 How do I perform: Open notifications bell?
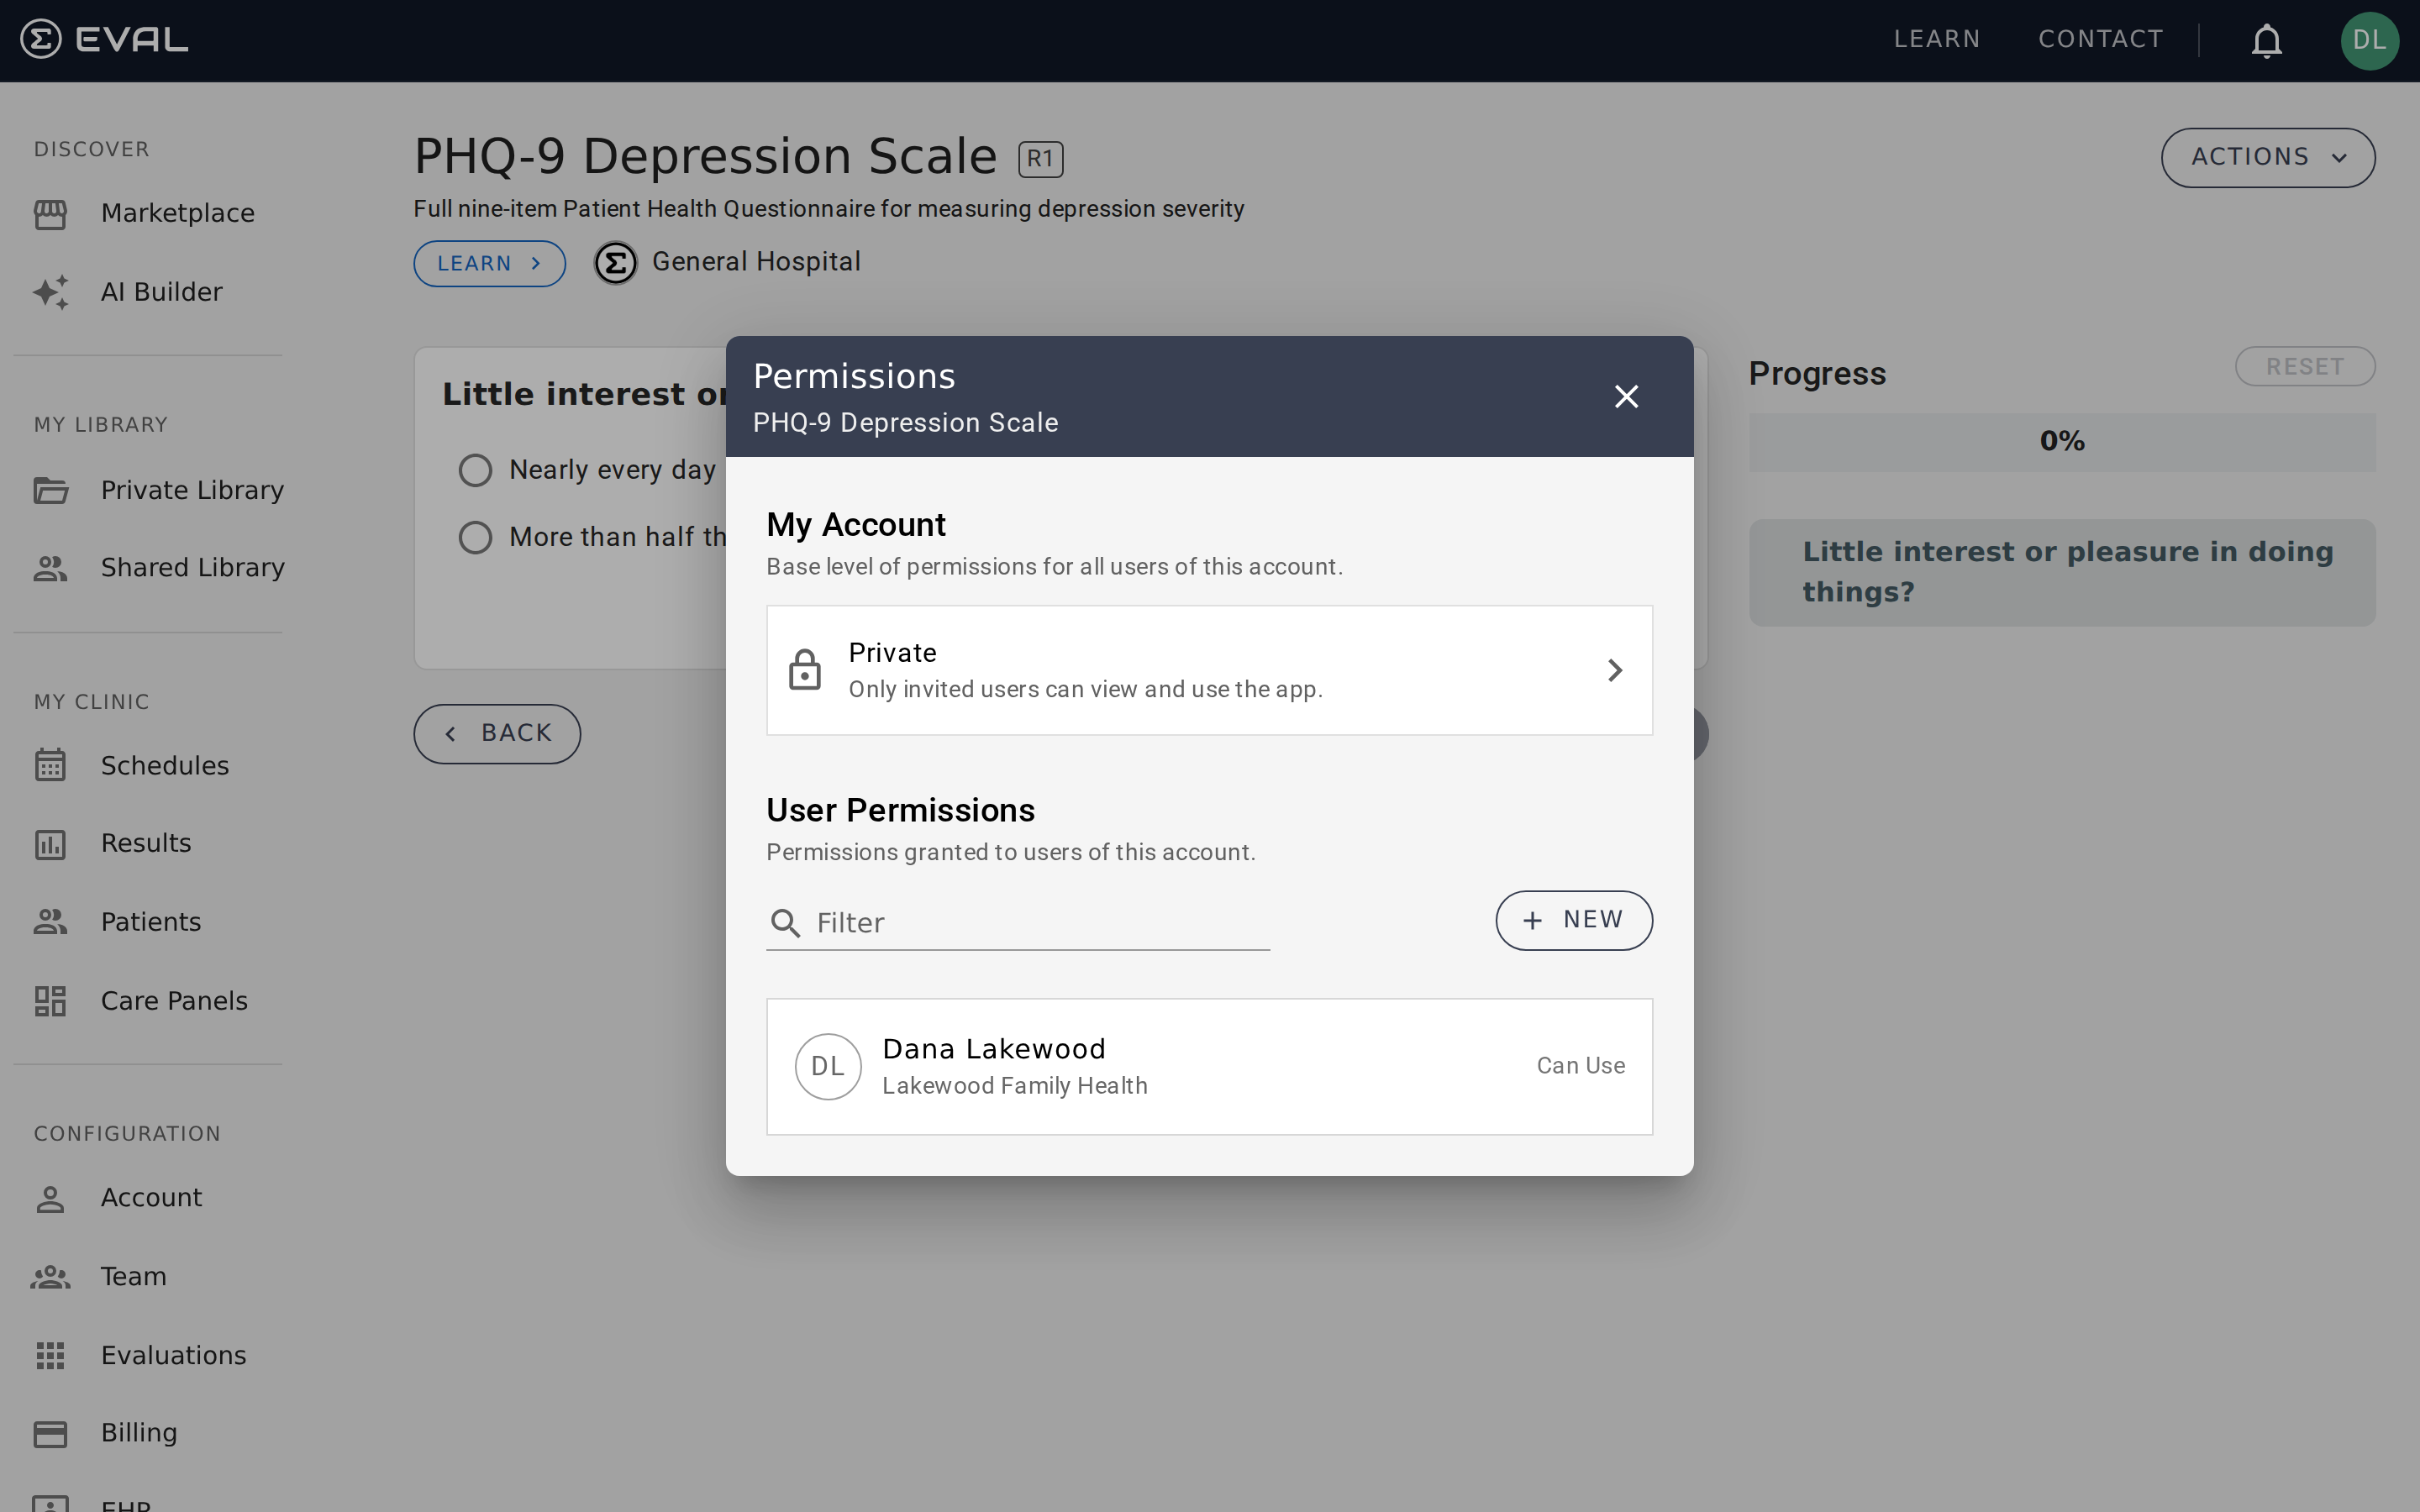[x=2265, y=40]
